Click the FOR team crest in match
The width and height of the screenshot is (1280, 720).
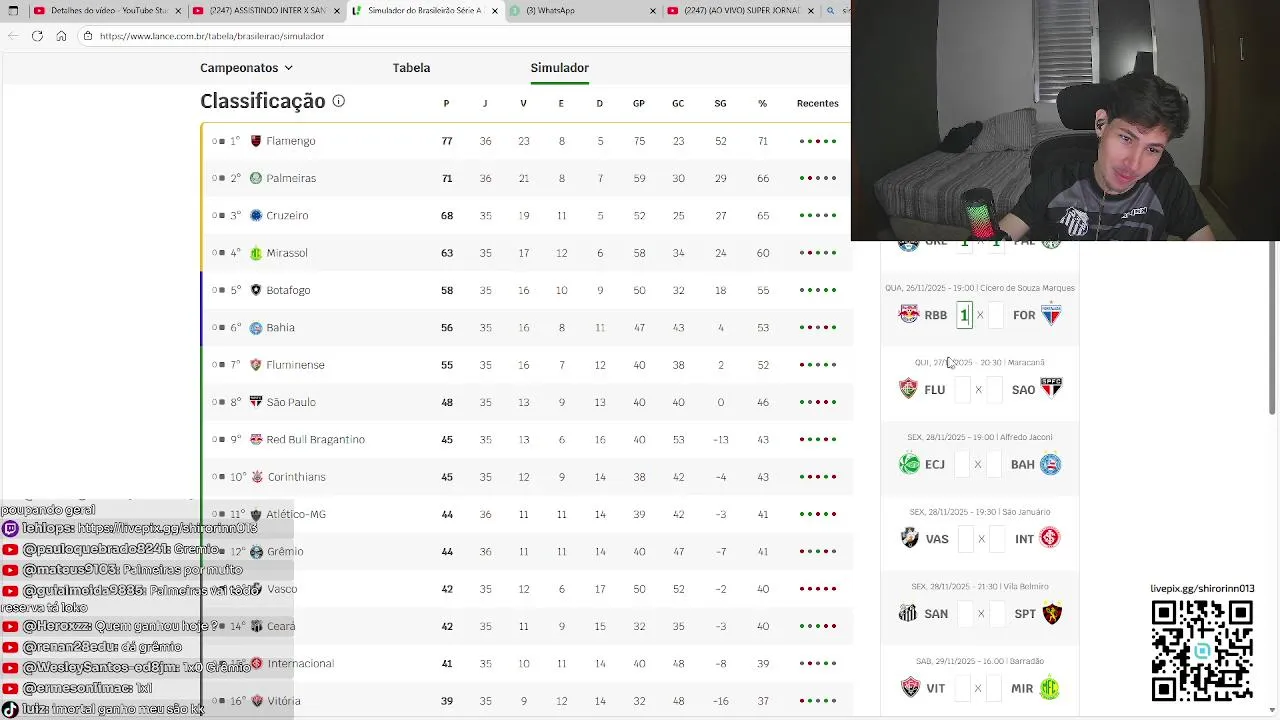coord(1050,314)
